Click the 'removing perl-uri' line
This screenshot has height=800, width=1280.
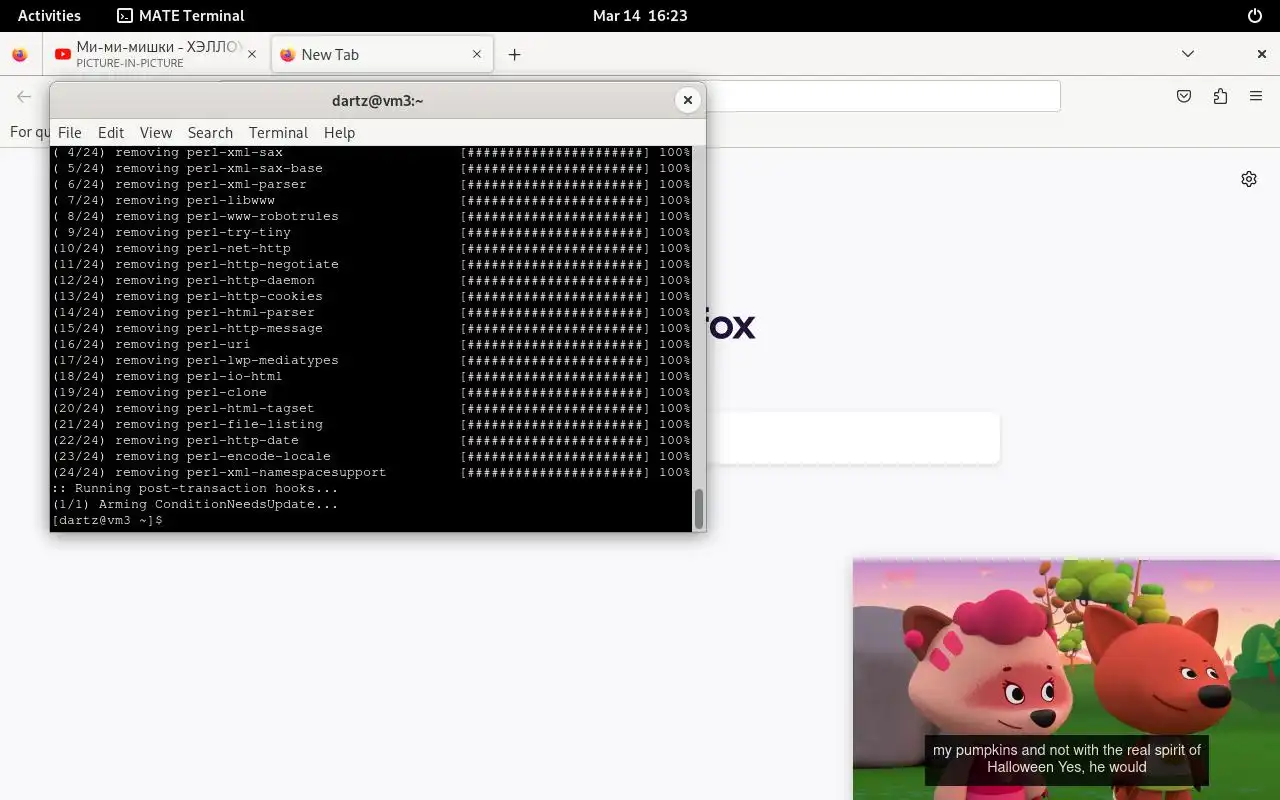pyautogui.click(x=371, y=344)
